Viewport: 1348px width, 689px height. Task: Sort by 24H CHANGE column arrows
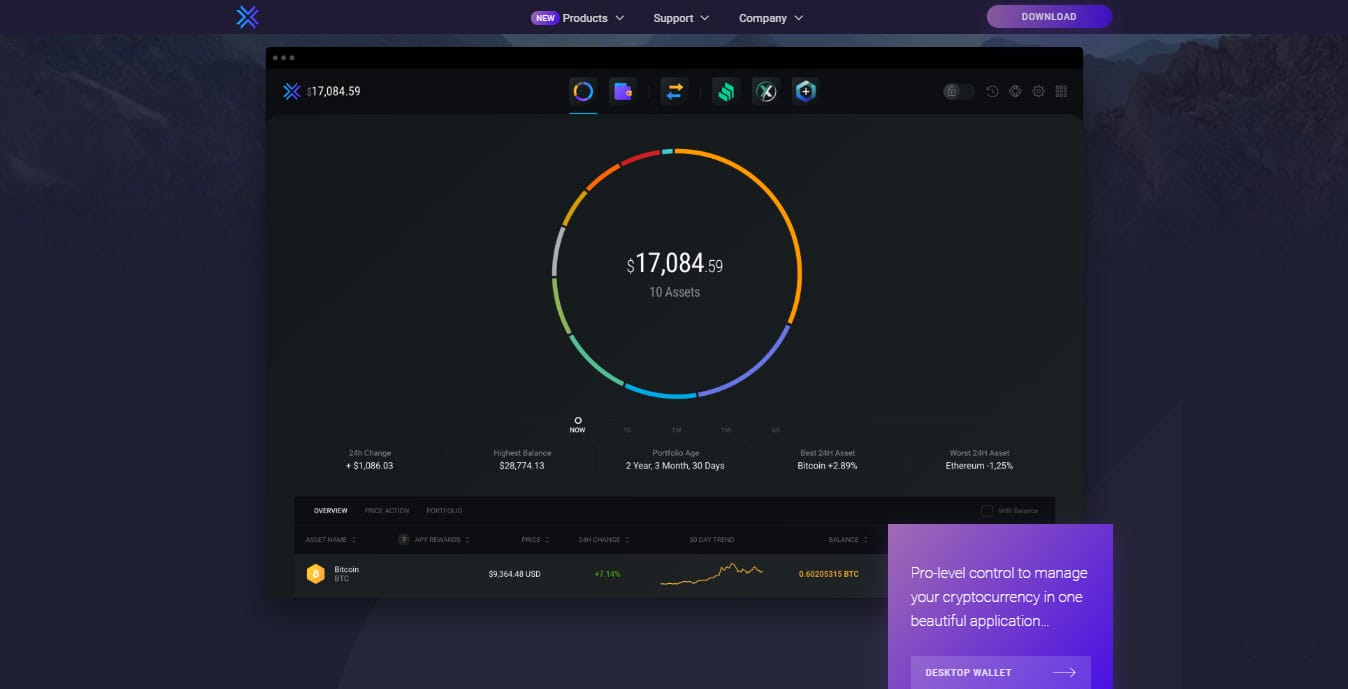[x=628, y=540]
